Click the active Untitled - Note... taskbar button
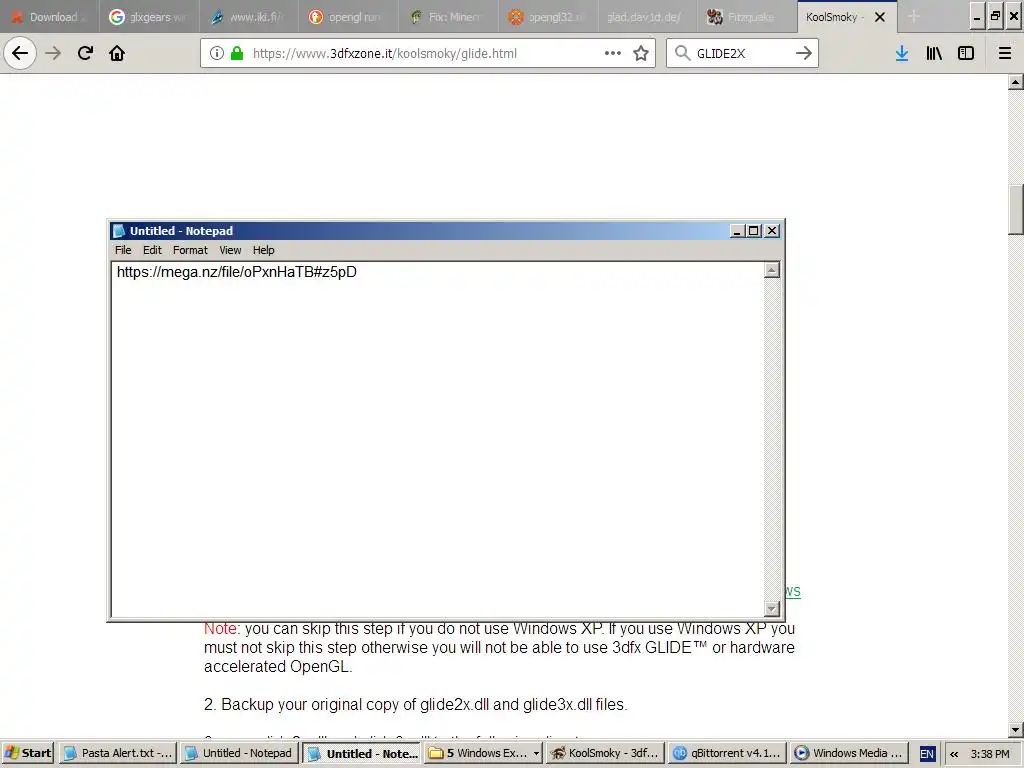 tap(362, 753)
